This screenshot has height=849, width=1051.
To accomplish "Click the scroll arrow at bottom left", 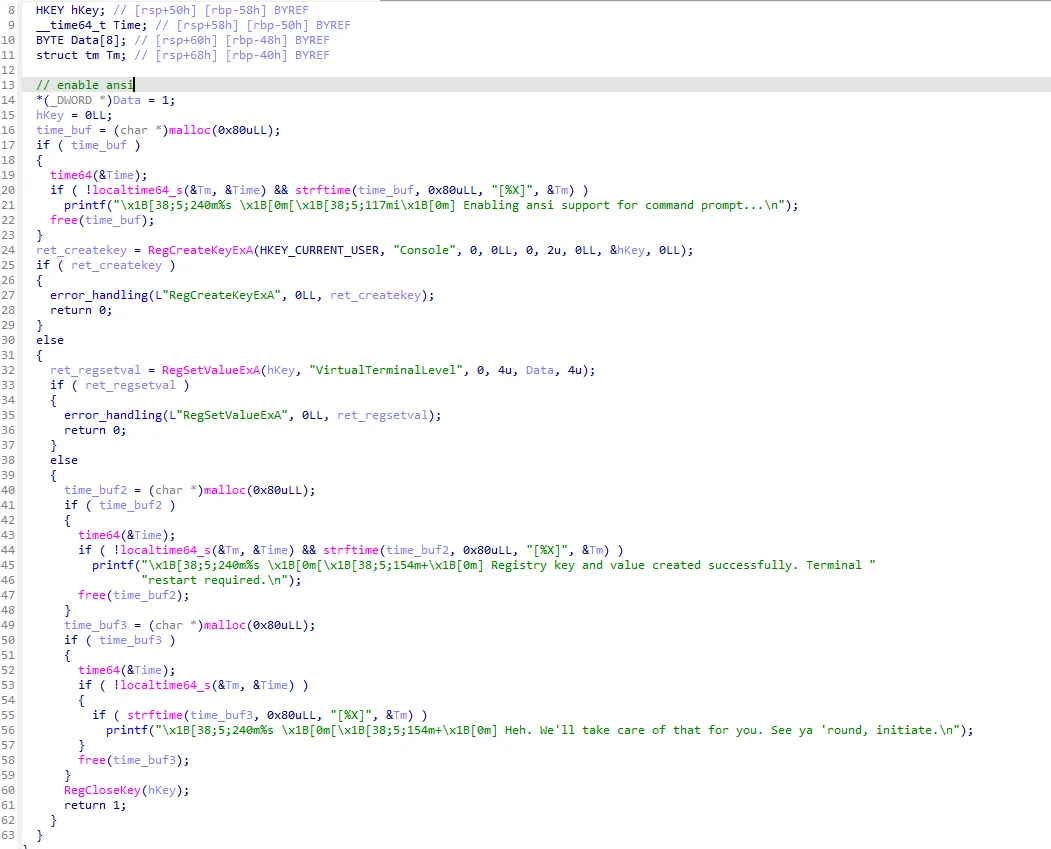I will click(x=8, y=845).
